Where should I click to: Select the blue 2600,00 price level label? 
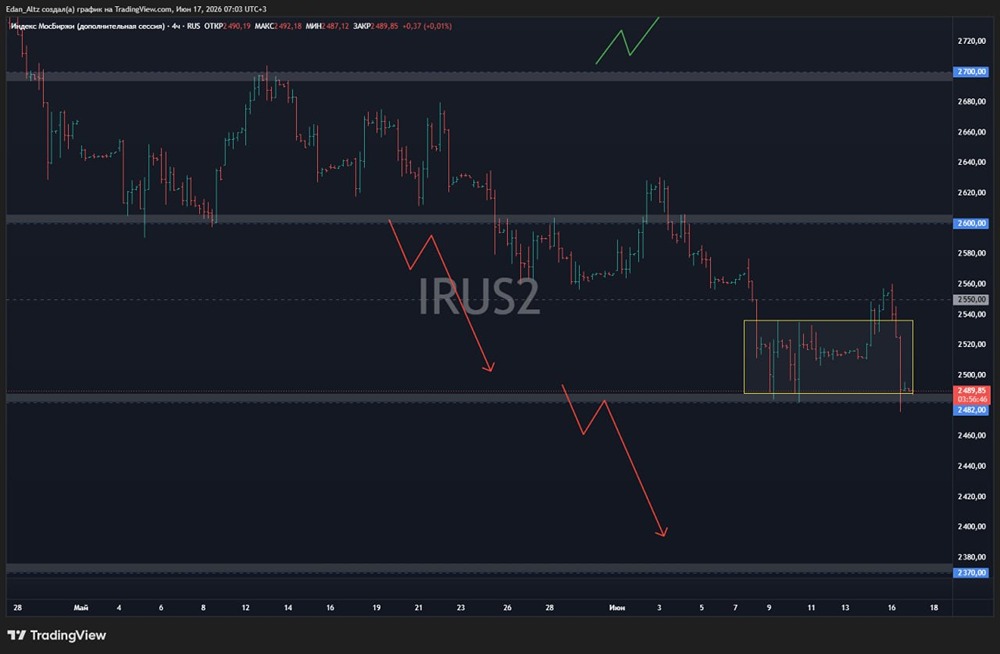click(x=971, y=223)
